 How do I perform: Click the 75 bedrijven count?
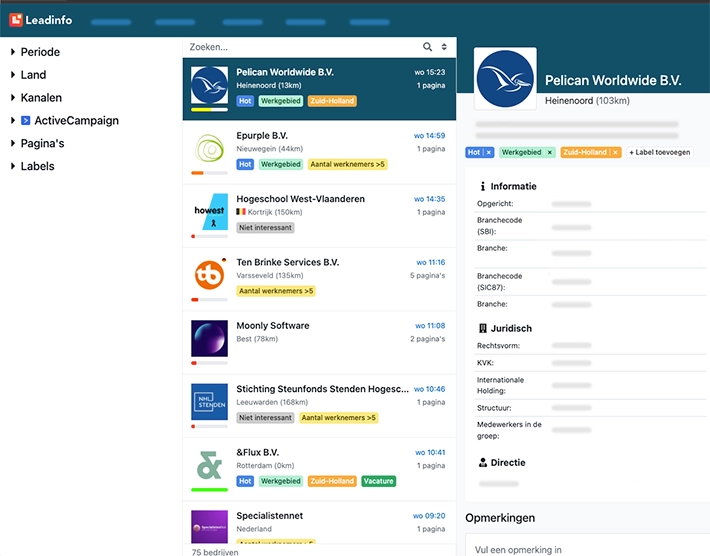(x=215, y=552)
